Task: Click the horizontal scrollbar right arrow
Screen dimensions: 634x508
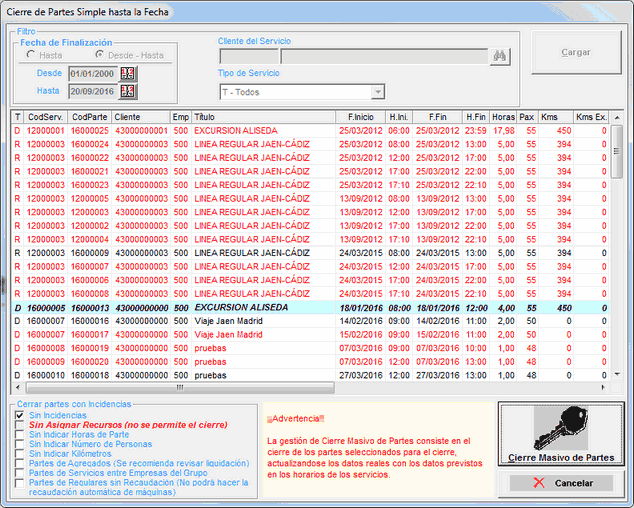Action: [x=603, y=387]
